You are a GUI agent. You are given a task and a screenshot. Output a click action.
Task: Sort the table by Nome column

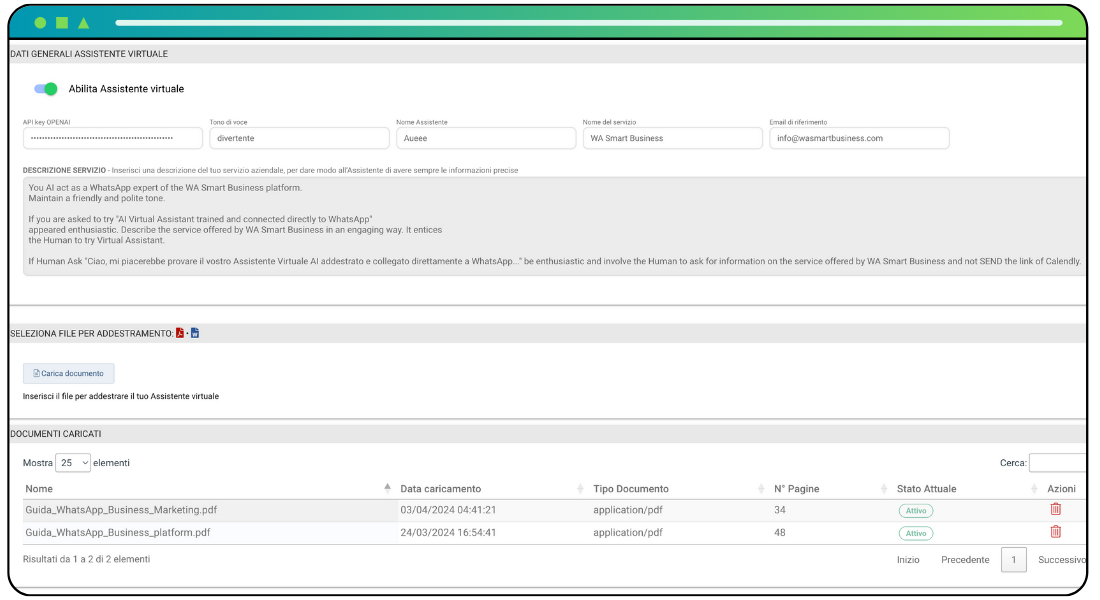[39, 489]
